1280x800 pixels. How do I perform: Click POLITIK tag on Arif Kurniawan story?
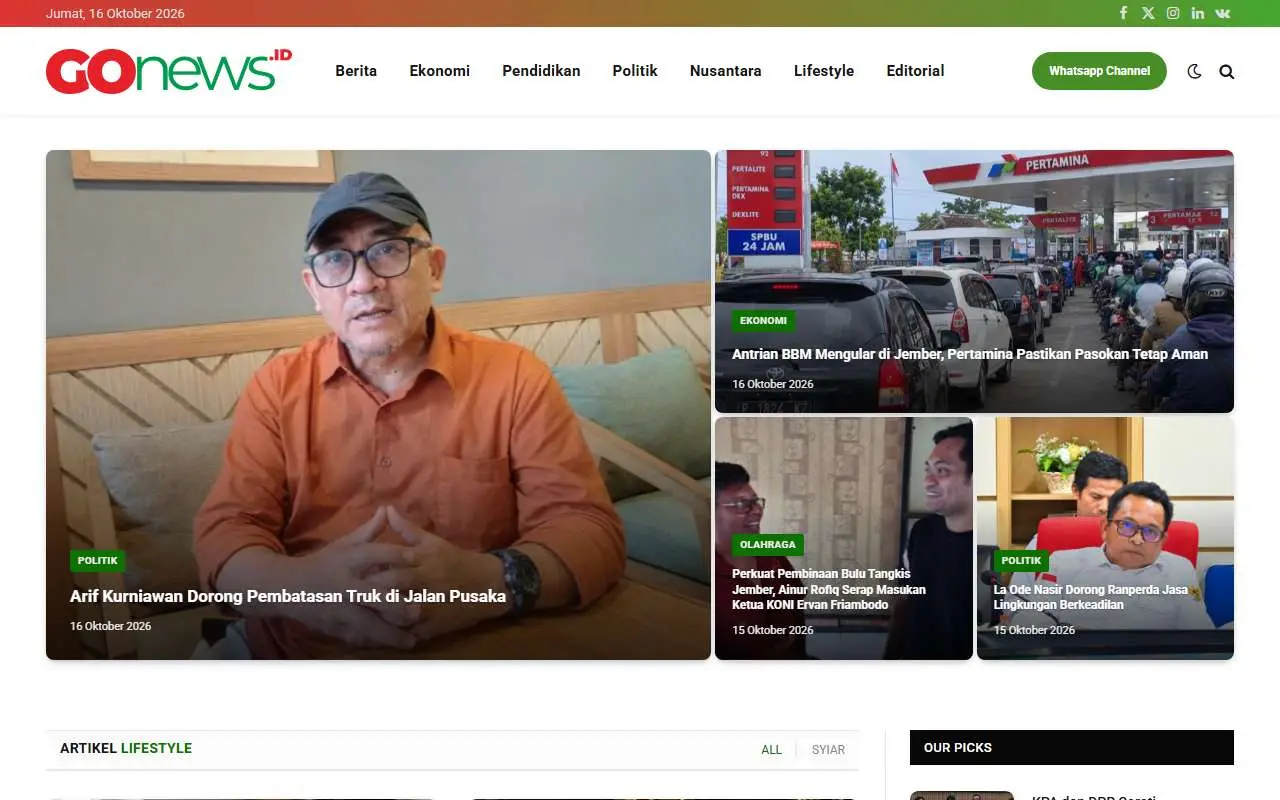pyautogui.click(x=97, y=561)
